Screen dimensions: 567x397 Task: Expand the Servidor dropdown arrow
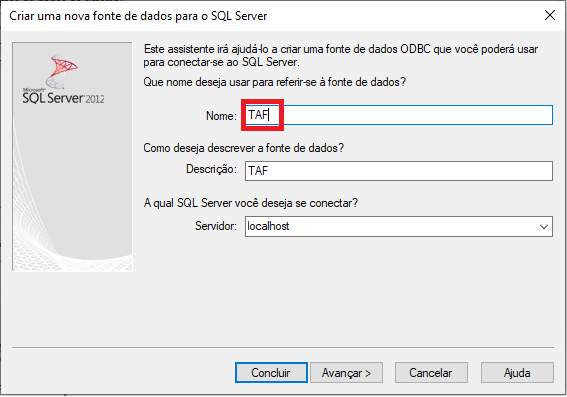(x=543, y=227)
